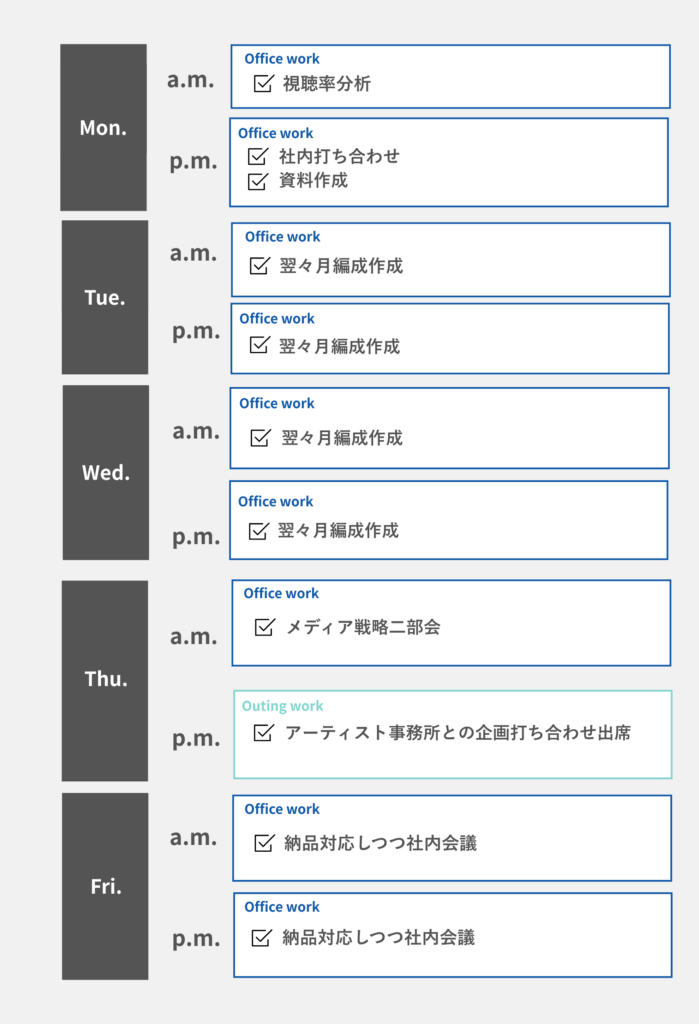Toggle Tuesday a.m. 翌々月編成作成 checkbox

(x=259, y=266)
